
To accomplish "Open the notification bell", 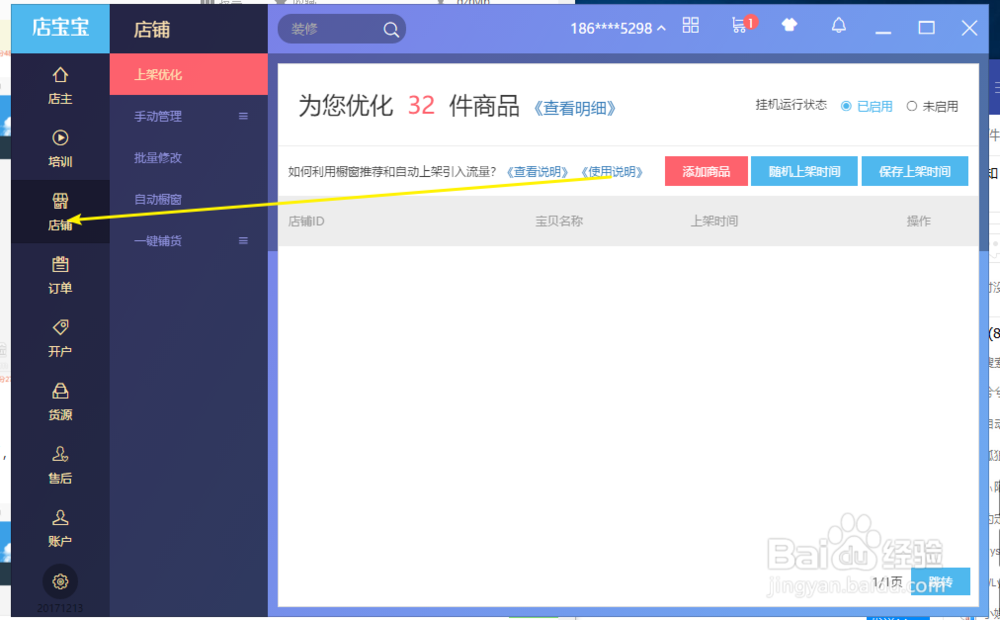I will (x=839, y=26).
